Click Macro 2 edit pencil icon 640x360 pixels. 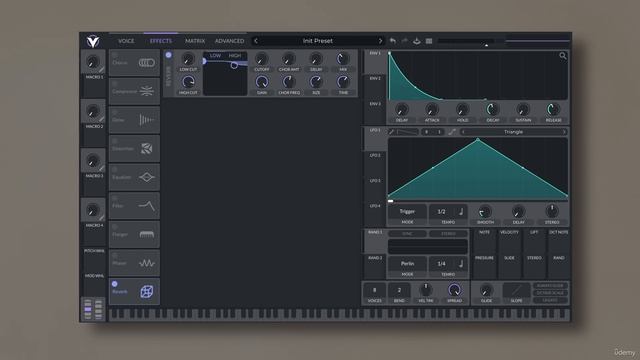coord(101,119)
